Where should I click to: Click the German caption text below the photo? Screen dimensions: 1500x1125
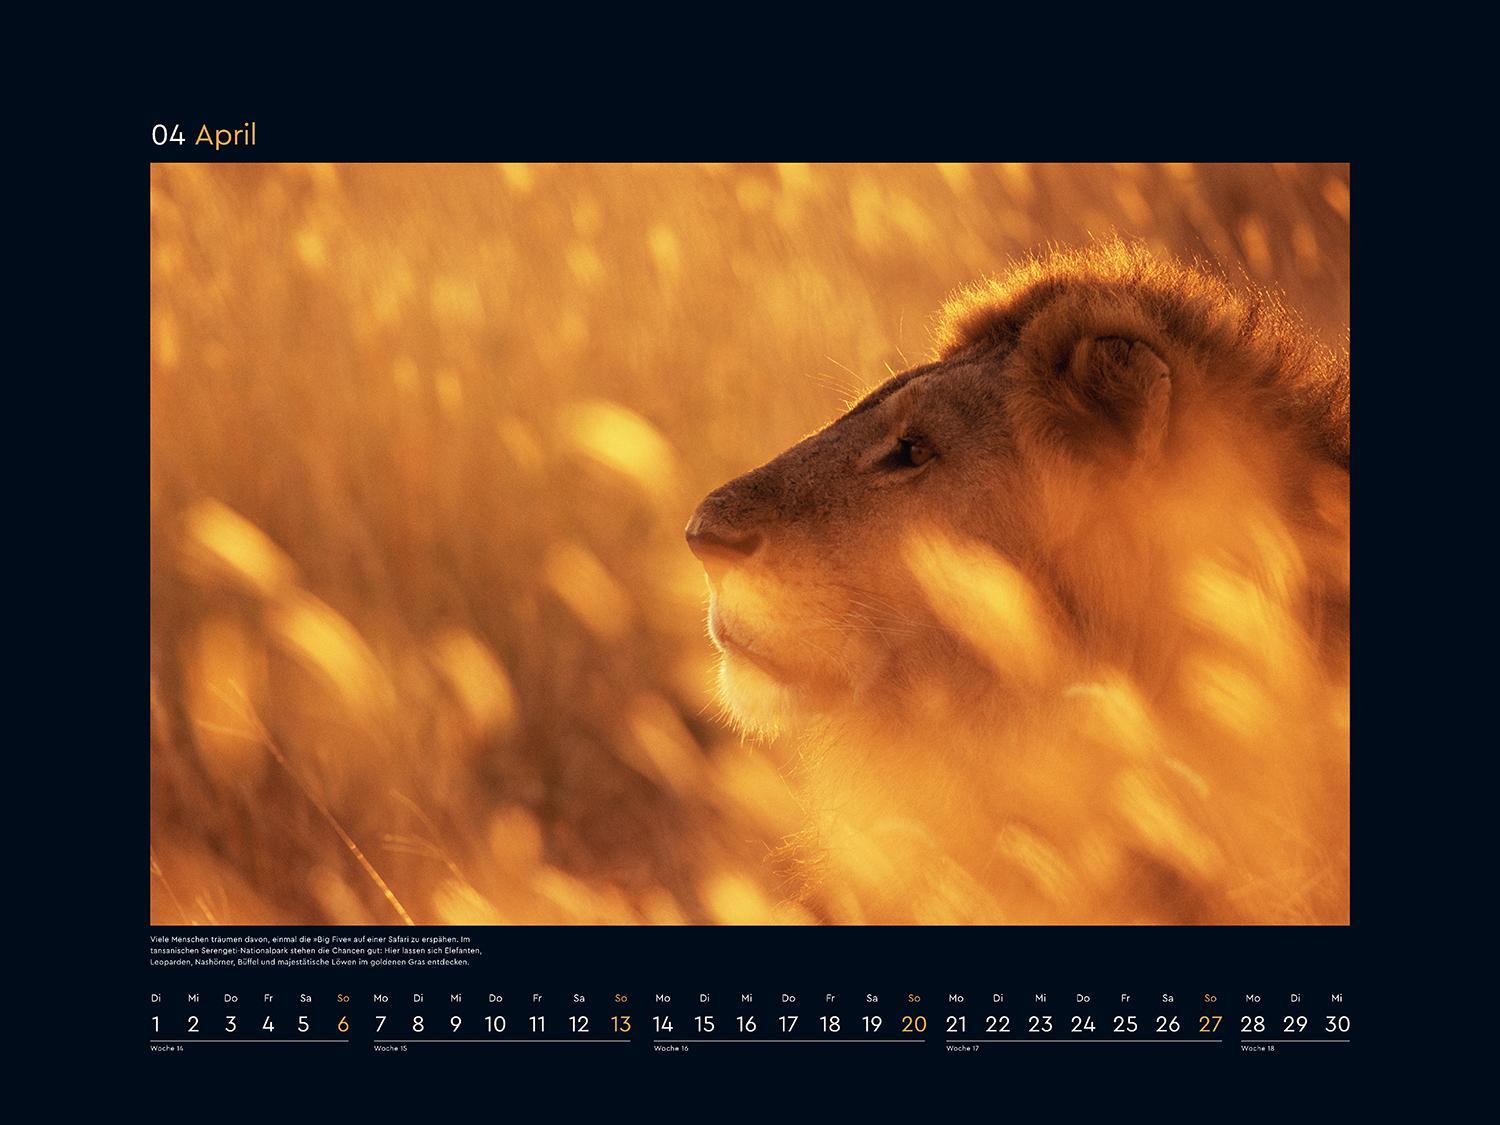(x=317, y=950)
